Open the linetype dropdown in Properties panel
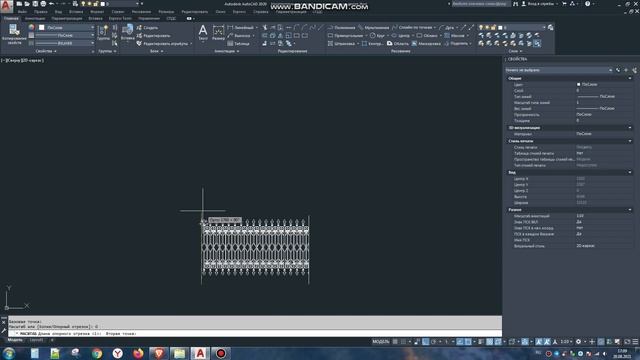 point(65,43)
